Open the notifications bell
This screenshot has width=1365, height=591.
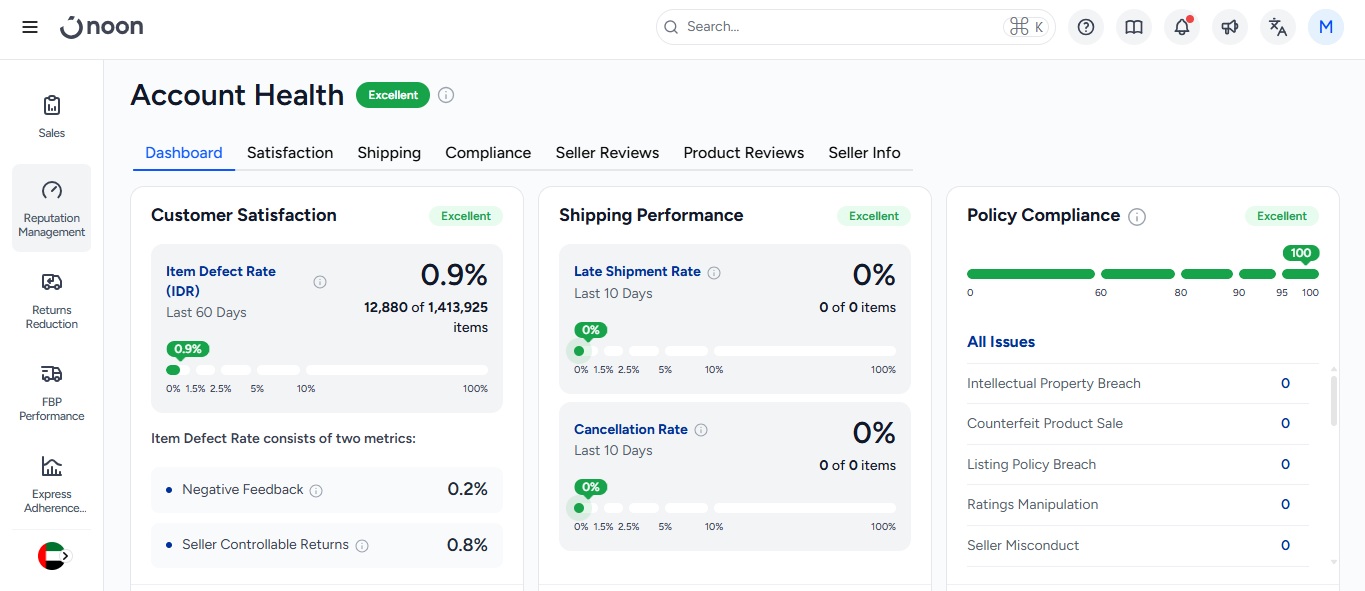click(1182, 27)
